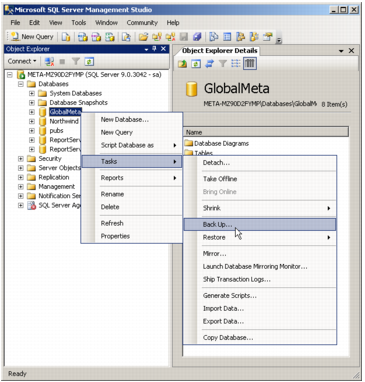Expand the Database Snapshots node
This screenshot has width=365, height=382.
[32, 103]
